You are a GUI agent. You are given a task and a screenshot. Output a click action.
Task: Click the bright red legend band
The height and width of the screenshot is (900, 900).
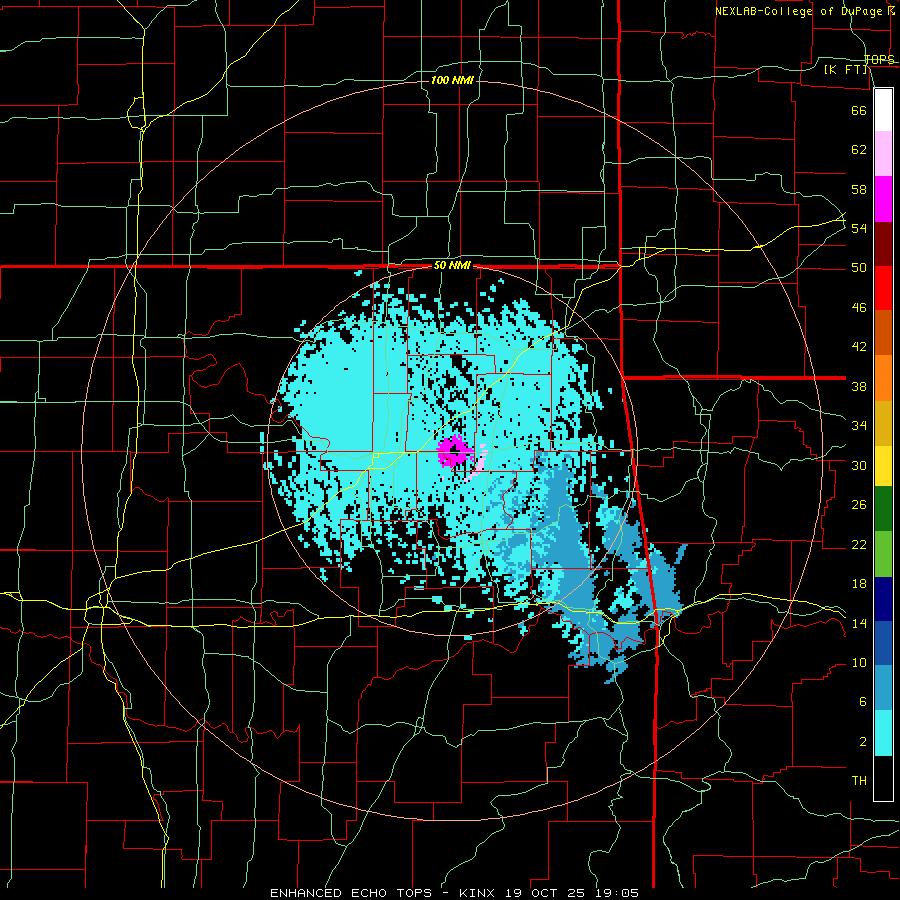click(883, 288)
